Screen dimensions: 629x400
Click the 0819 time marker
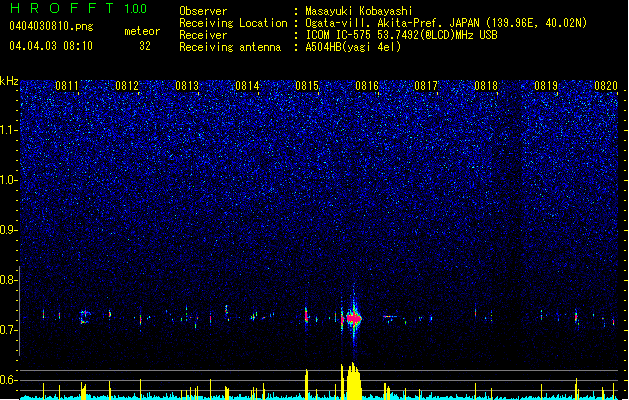pos(546,86)
